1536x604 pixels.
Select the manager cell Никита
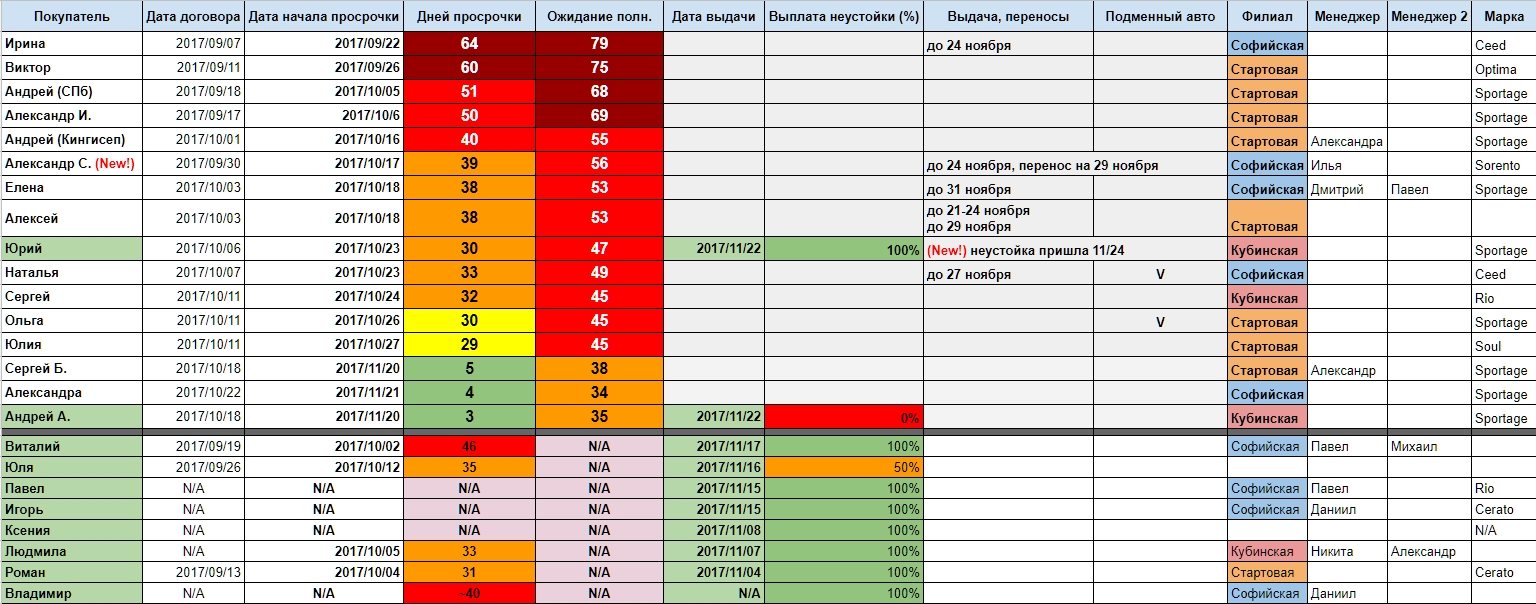[x=1347, y=552]
